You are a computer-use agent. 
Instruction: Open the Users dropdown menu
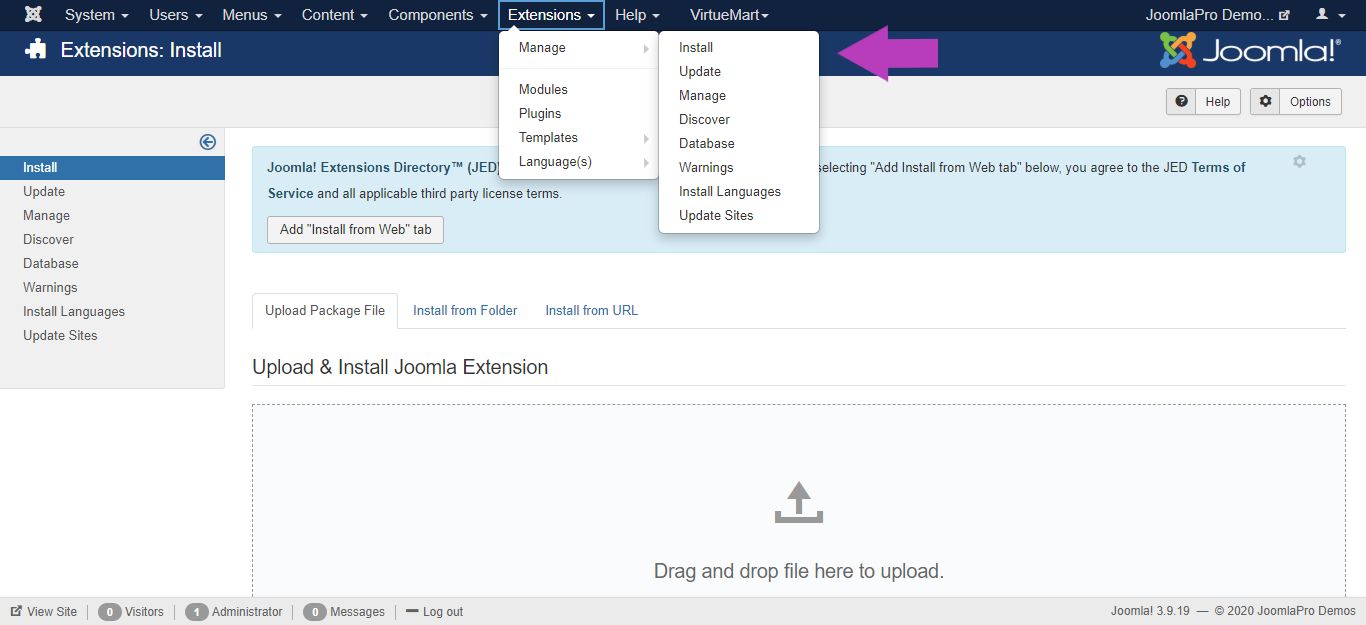(x=176, y=15)
